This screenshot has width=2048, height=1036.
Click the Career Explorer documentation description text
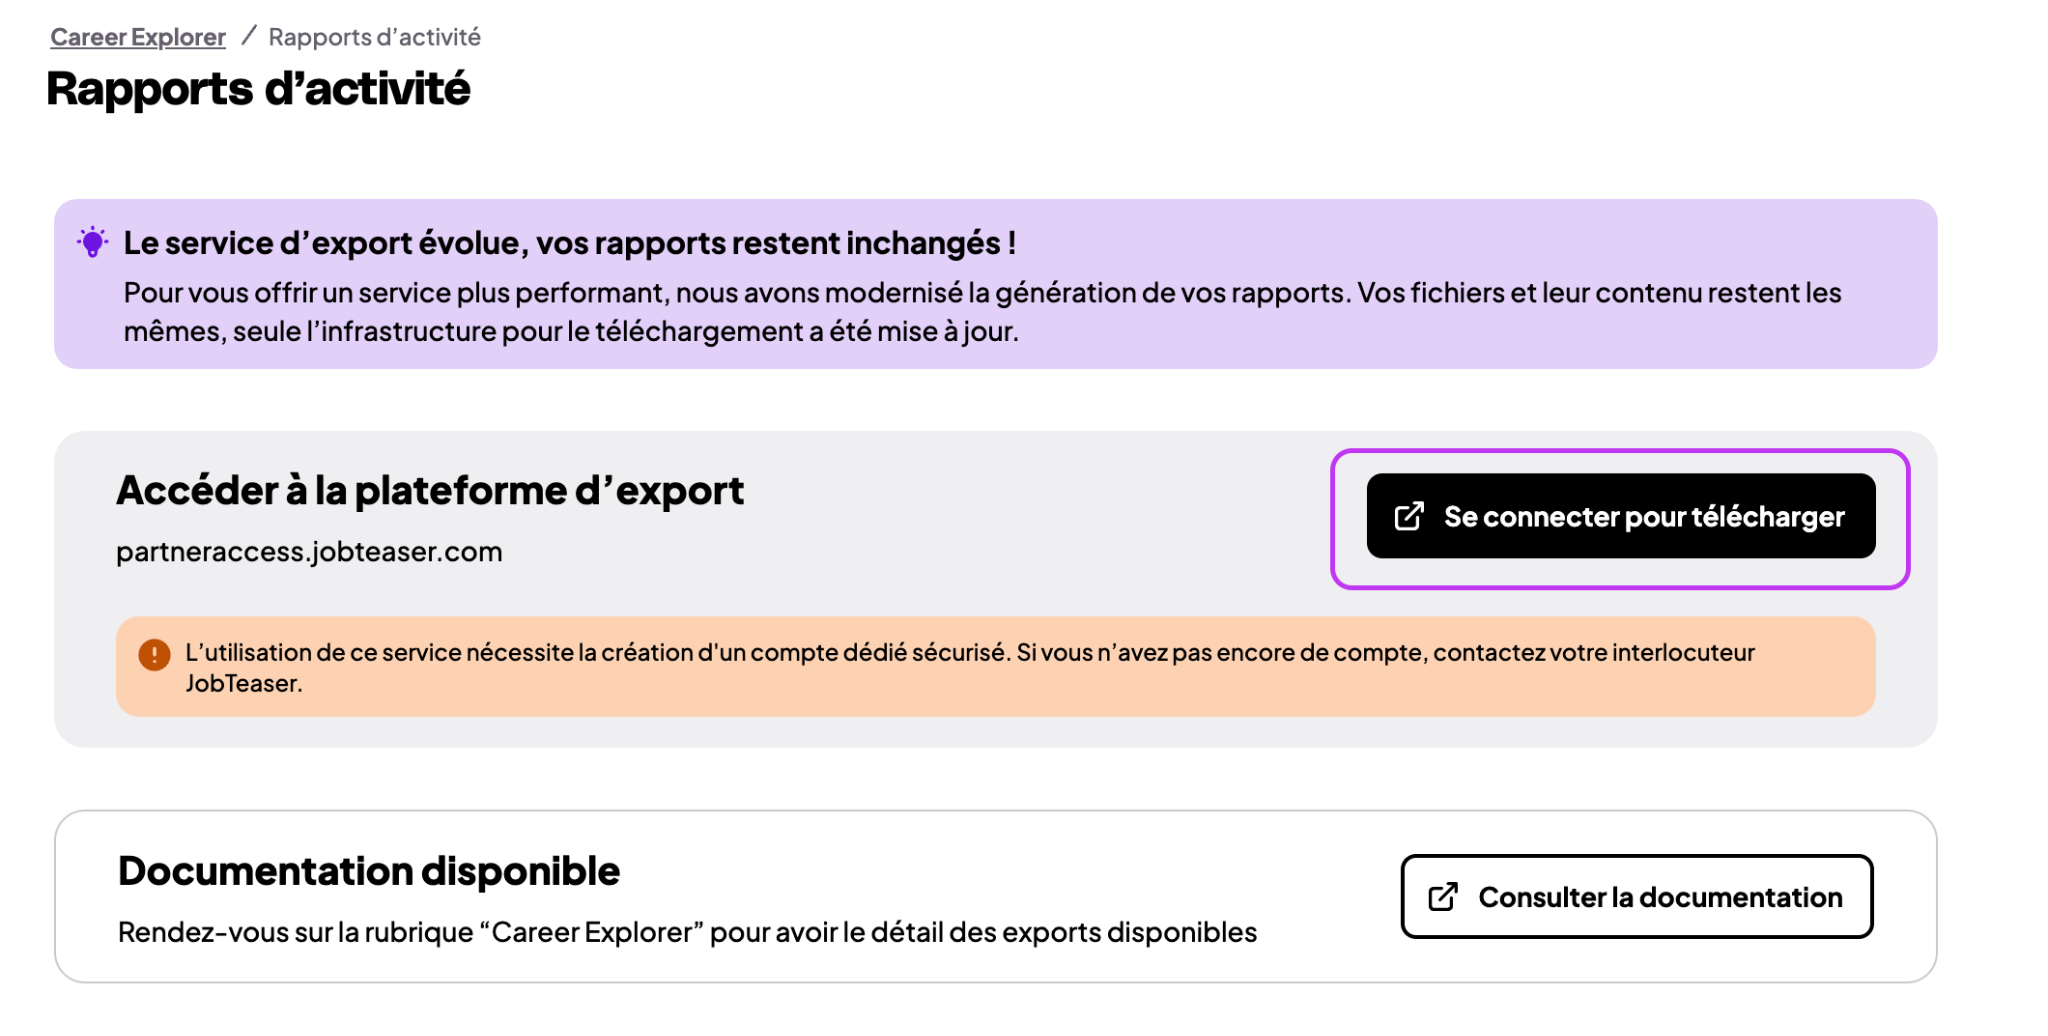click(x=687, y=932)
